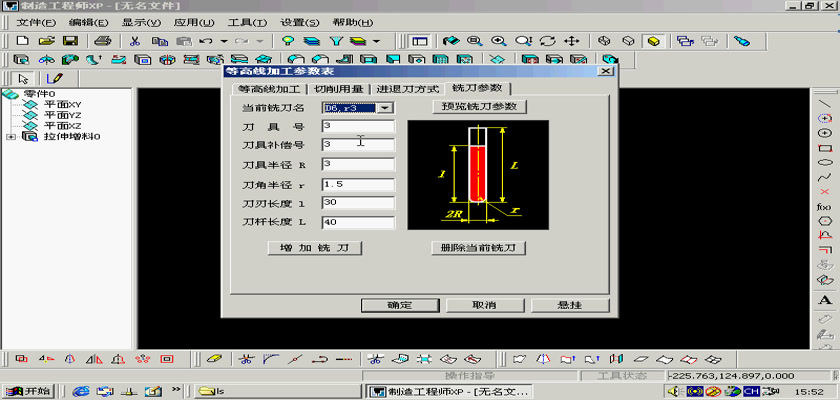Open the 应用(U) menu

click(x=194, y=22)
